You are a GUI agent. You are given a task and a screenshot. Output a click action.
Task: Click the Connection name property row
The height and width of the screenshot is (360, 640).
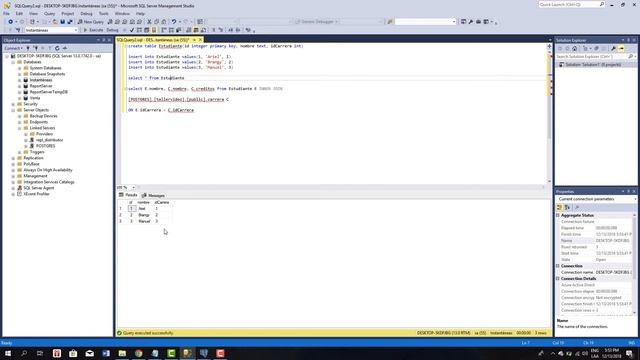[x=595, y=272]
